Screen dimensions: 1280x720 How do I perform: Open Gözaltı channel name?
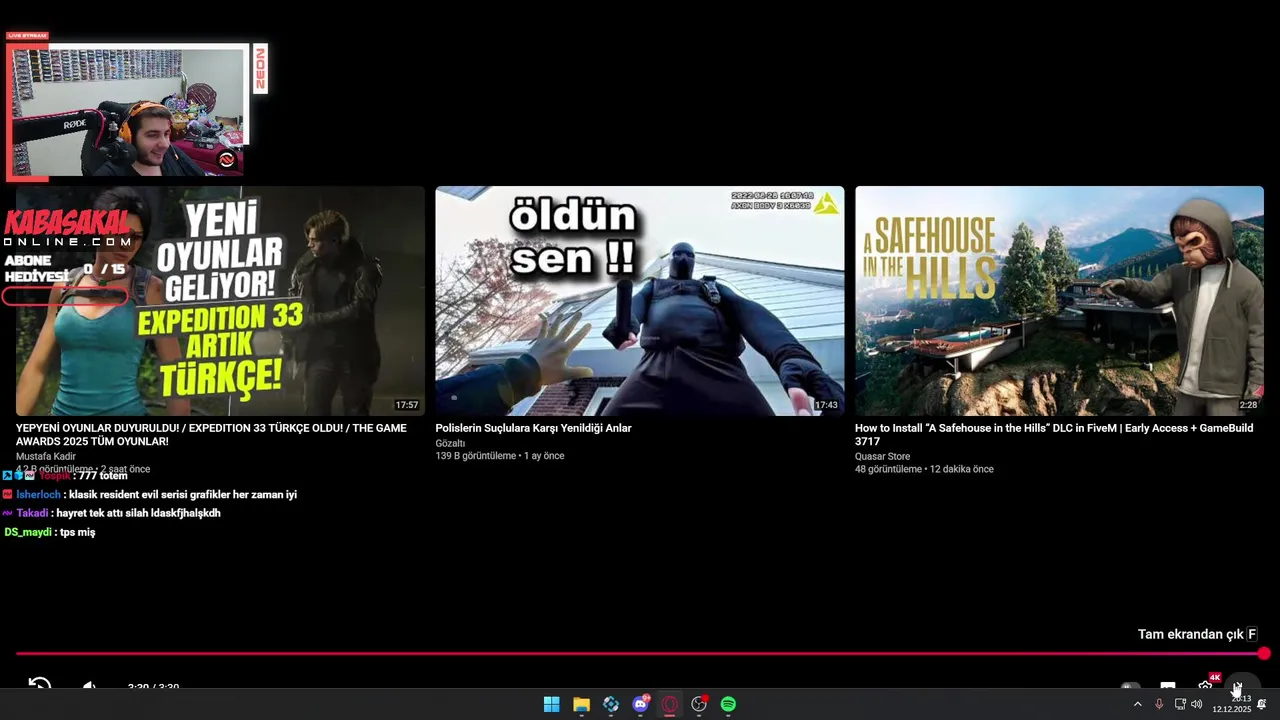(450, 443)
